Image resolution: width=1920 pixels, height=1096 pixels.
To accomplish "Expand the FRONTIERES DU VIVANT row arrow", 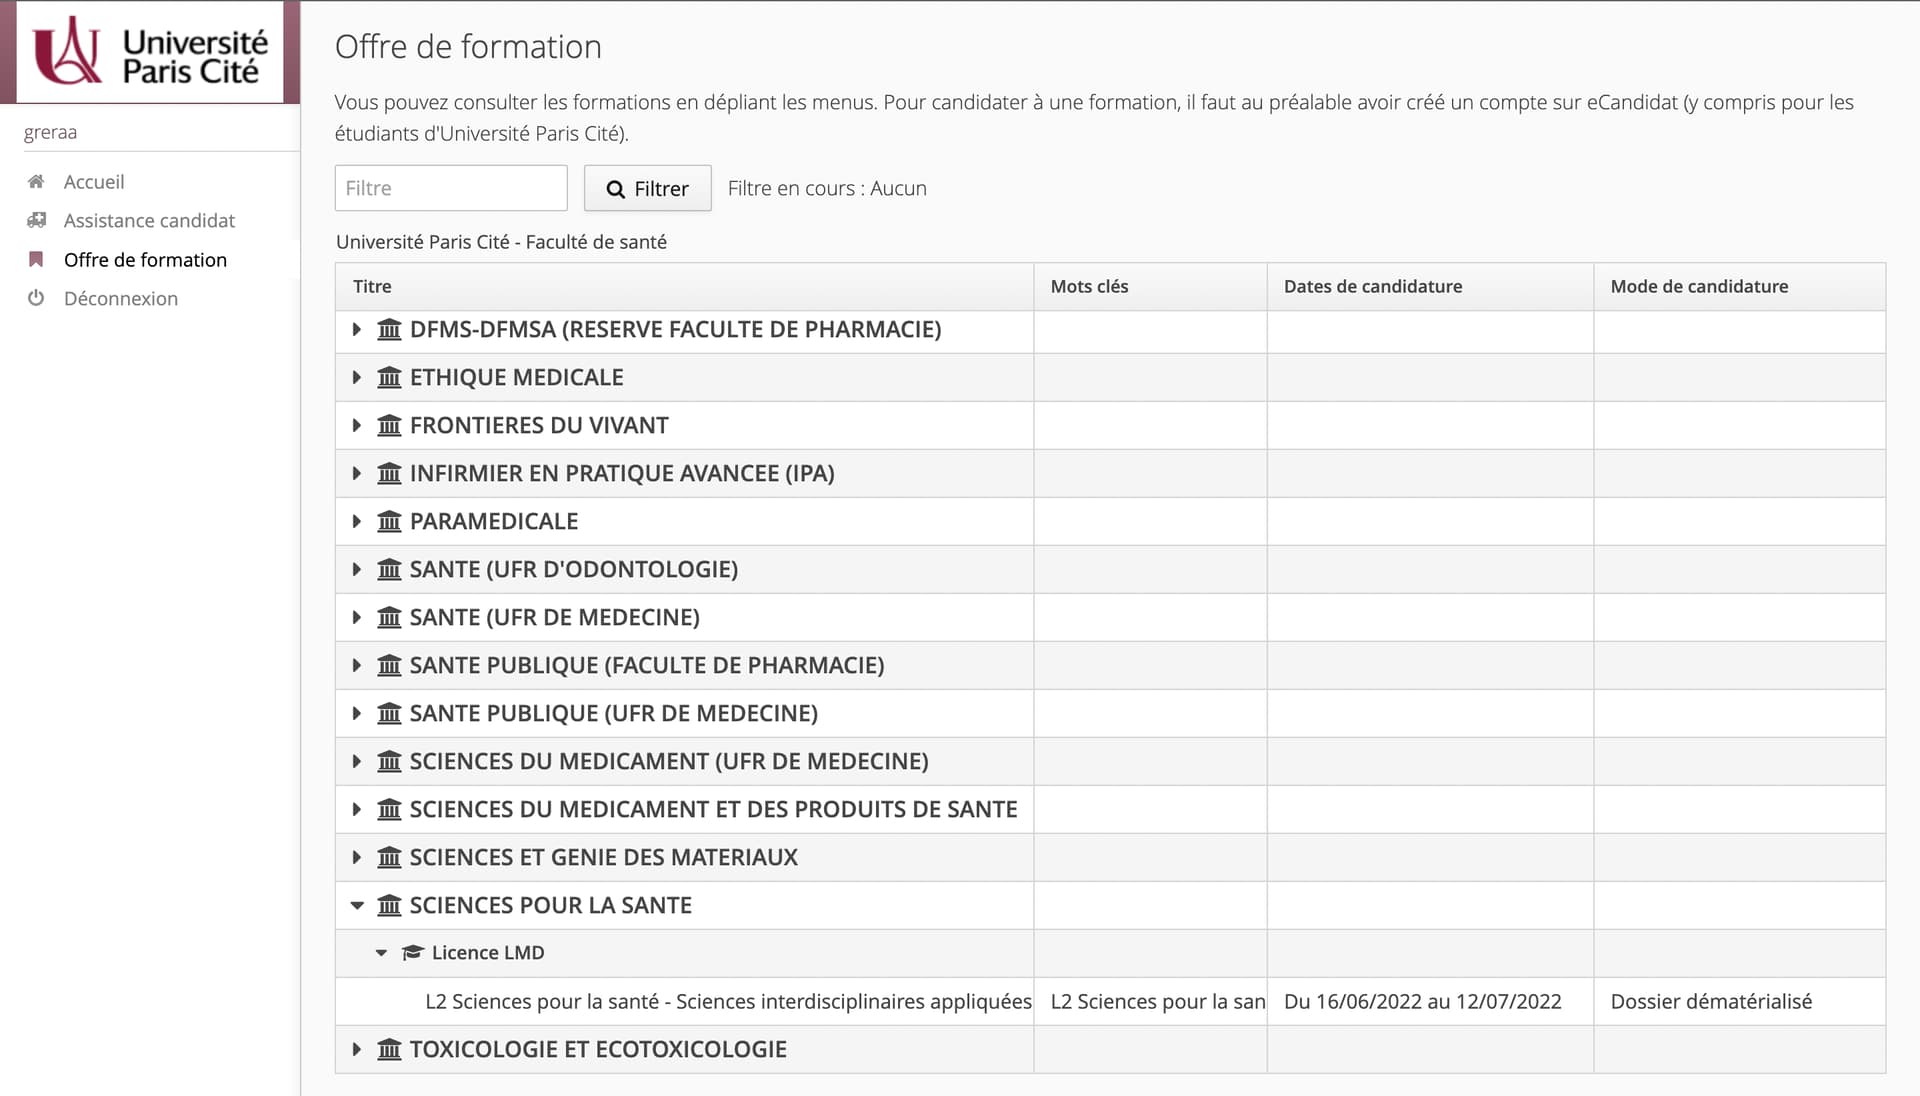I will click(356, 425).
